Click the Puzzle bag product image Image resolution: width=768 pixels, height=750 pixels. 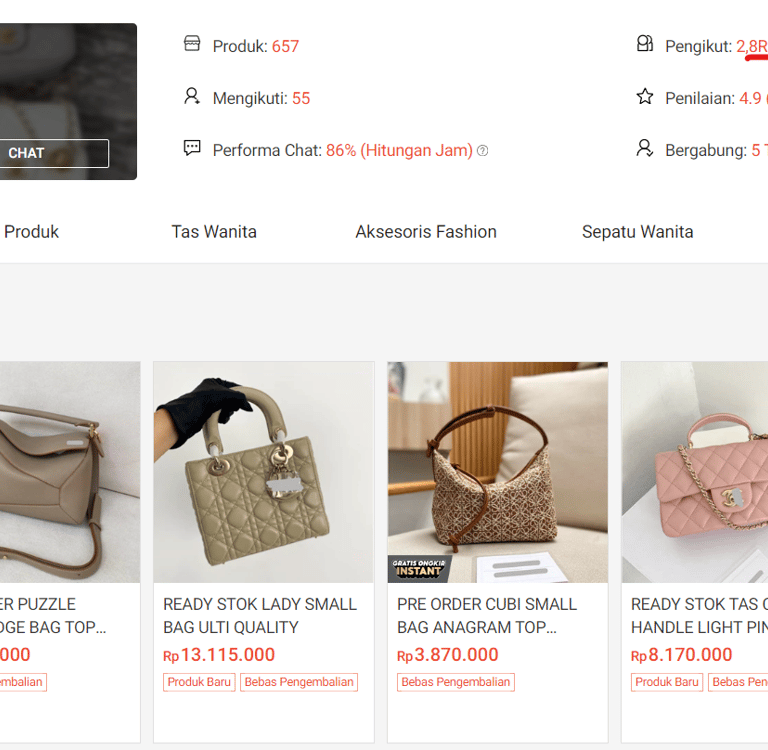pos(69,472)
